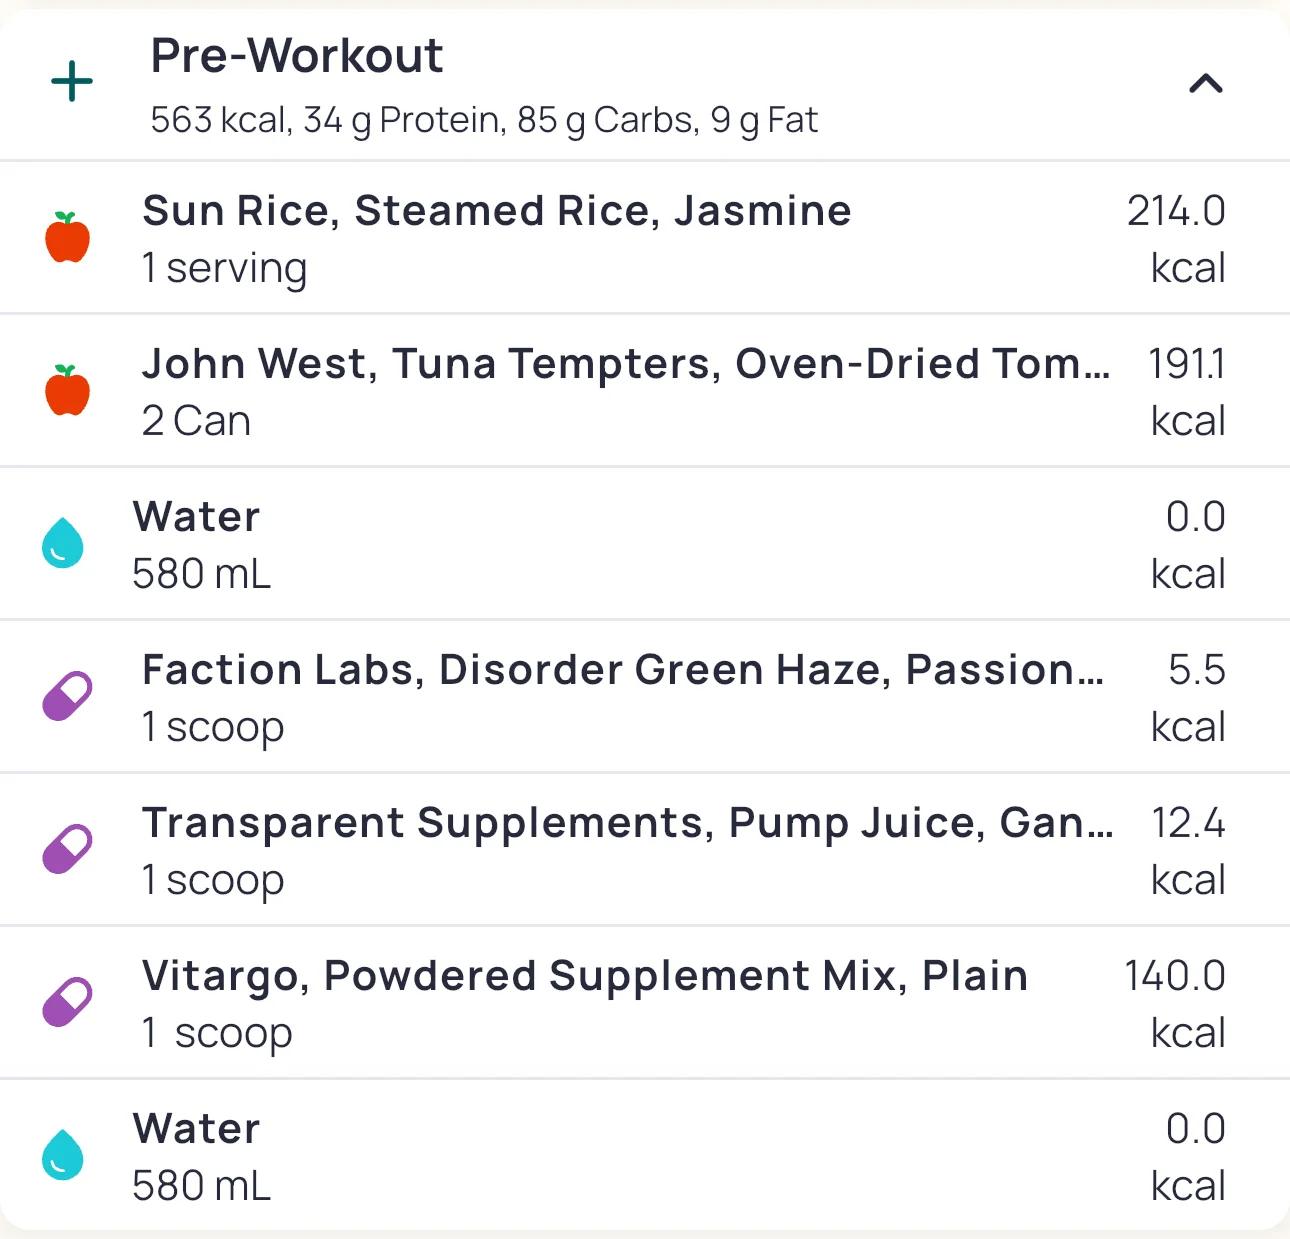Screen dimensions: 1290x1239
Task: Tap the 563 kcal macro summary line
Action: (x=484, y=120)
